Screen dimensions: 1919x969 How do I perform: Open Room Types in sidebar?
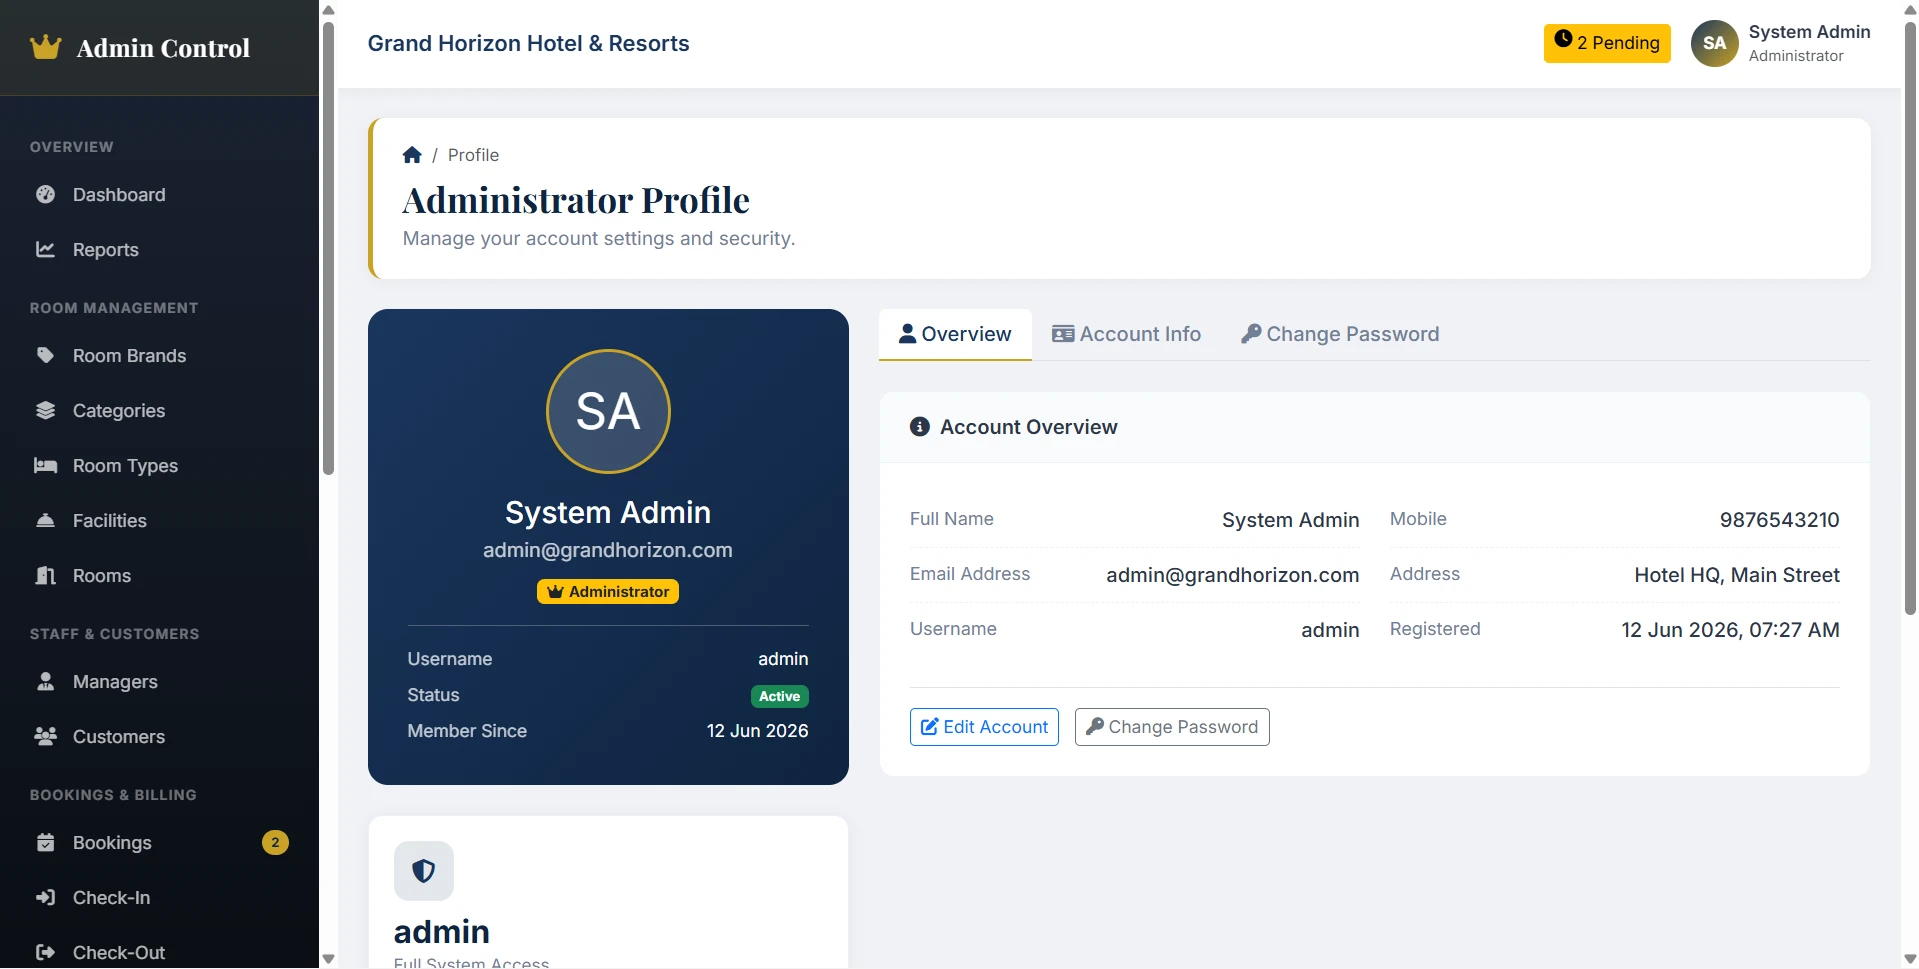point(160,465)
